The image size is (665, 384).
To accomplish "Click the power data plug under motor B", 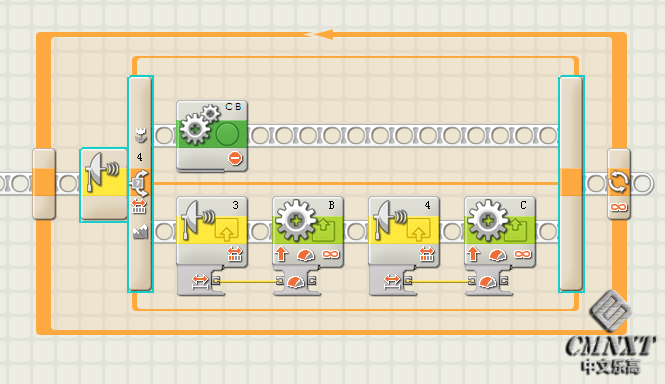I will coord(296,281).
